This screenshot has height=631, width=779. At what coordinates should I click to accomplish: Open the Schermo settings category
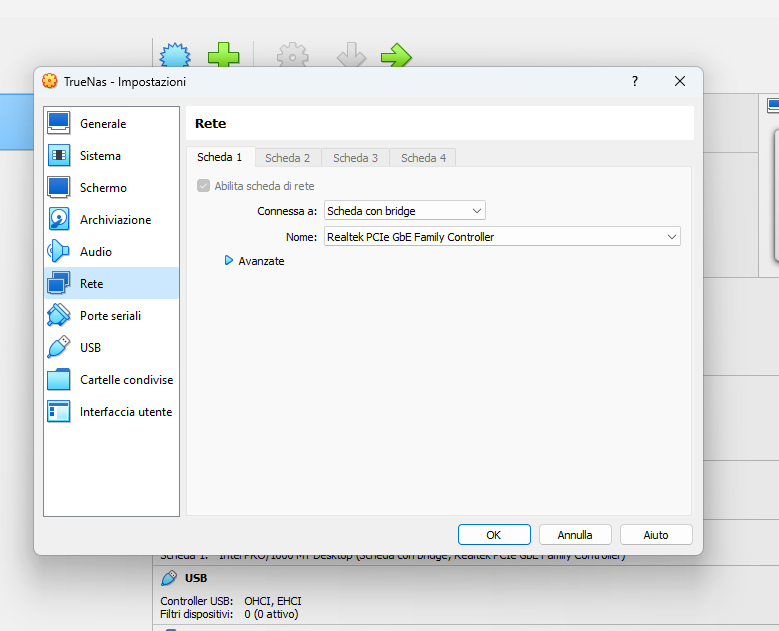coord(111,188)
